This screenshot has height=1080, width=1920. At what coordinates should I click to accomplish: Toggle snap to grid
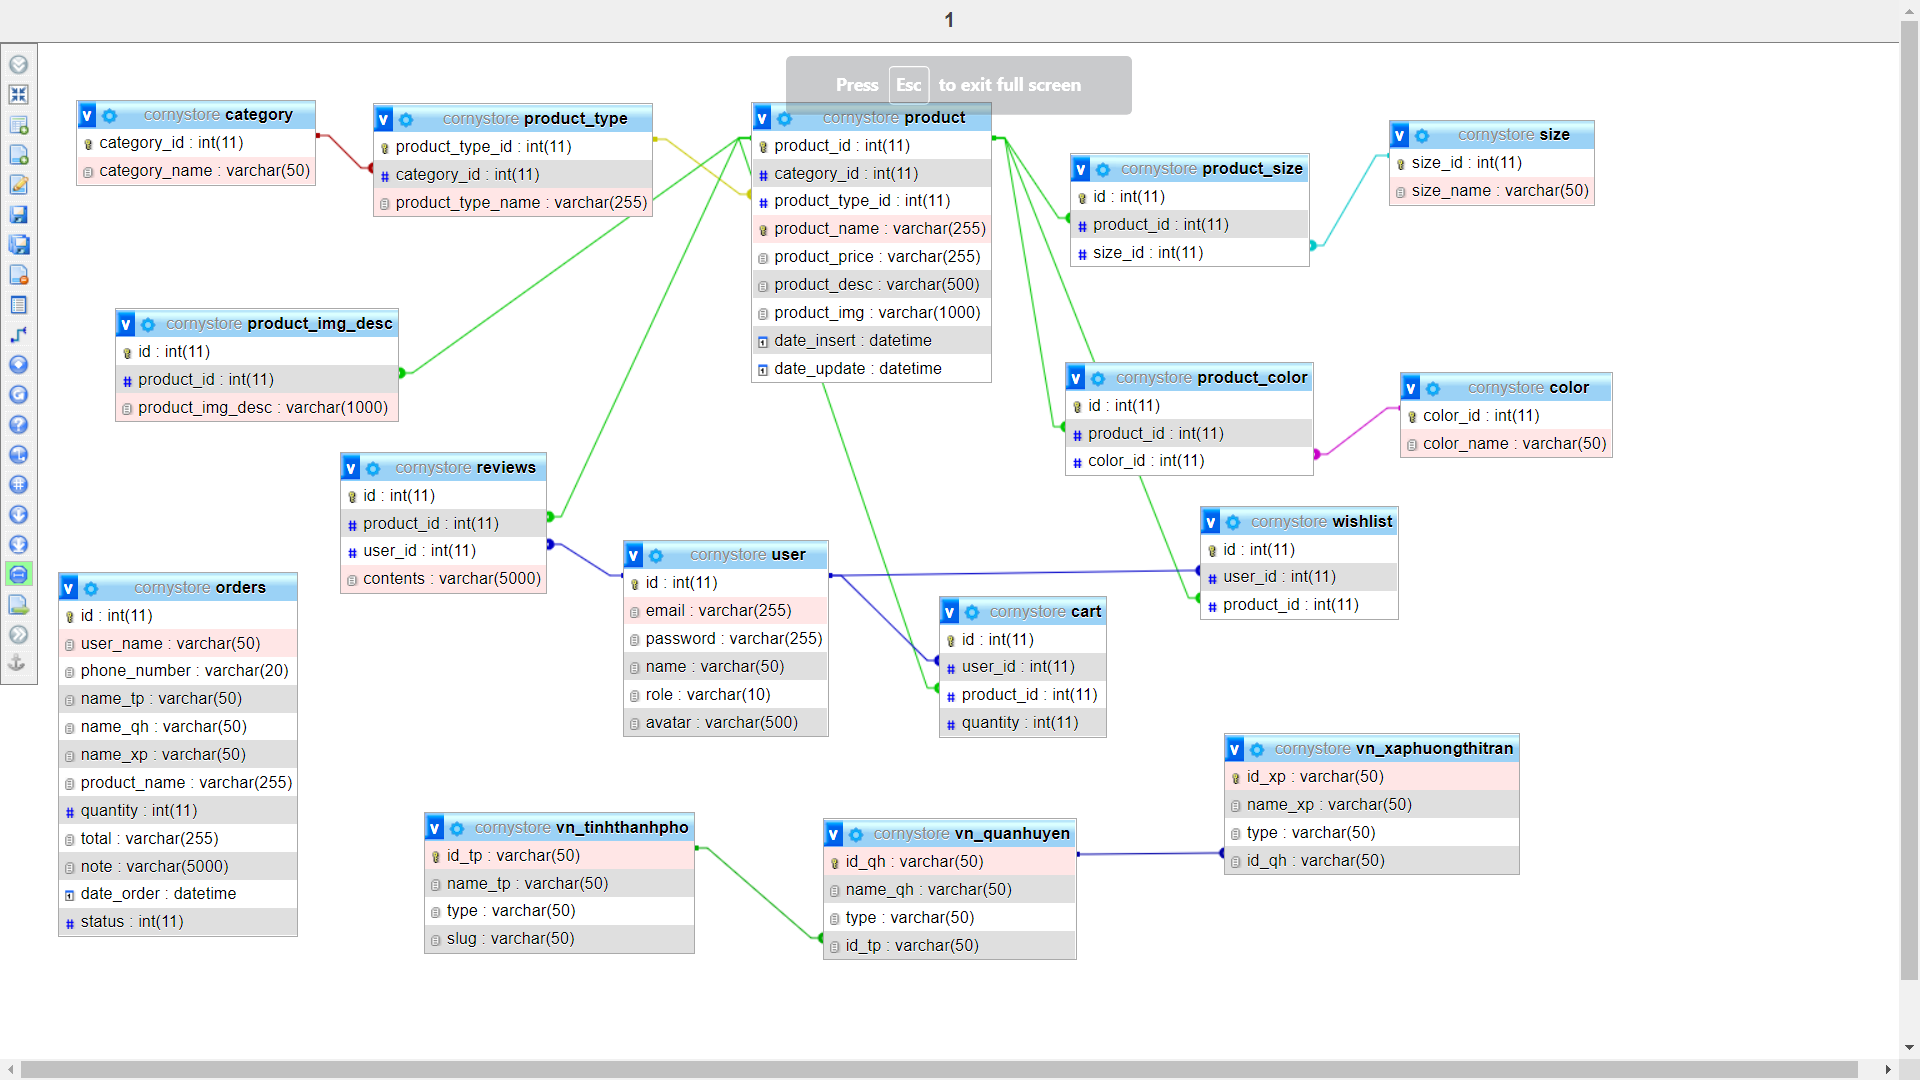(x=18, y=485)
